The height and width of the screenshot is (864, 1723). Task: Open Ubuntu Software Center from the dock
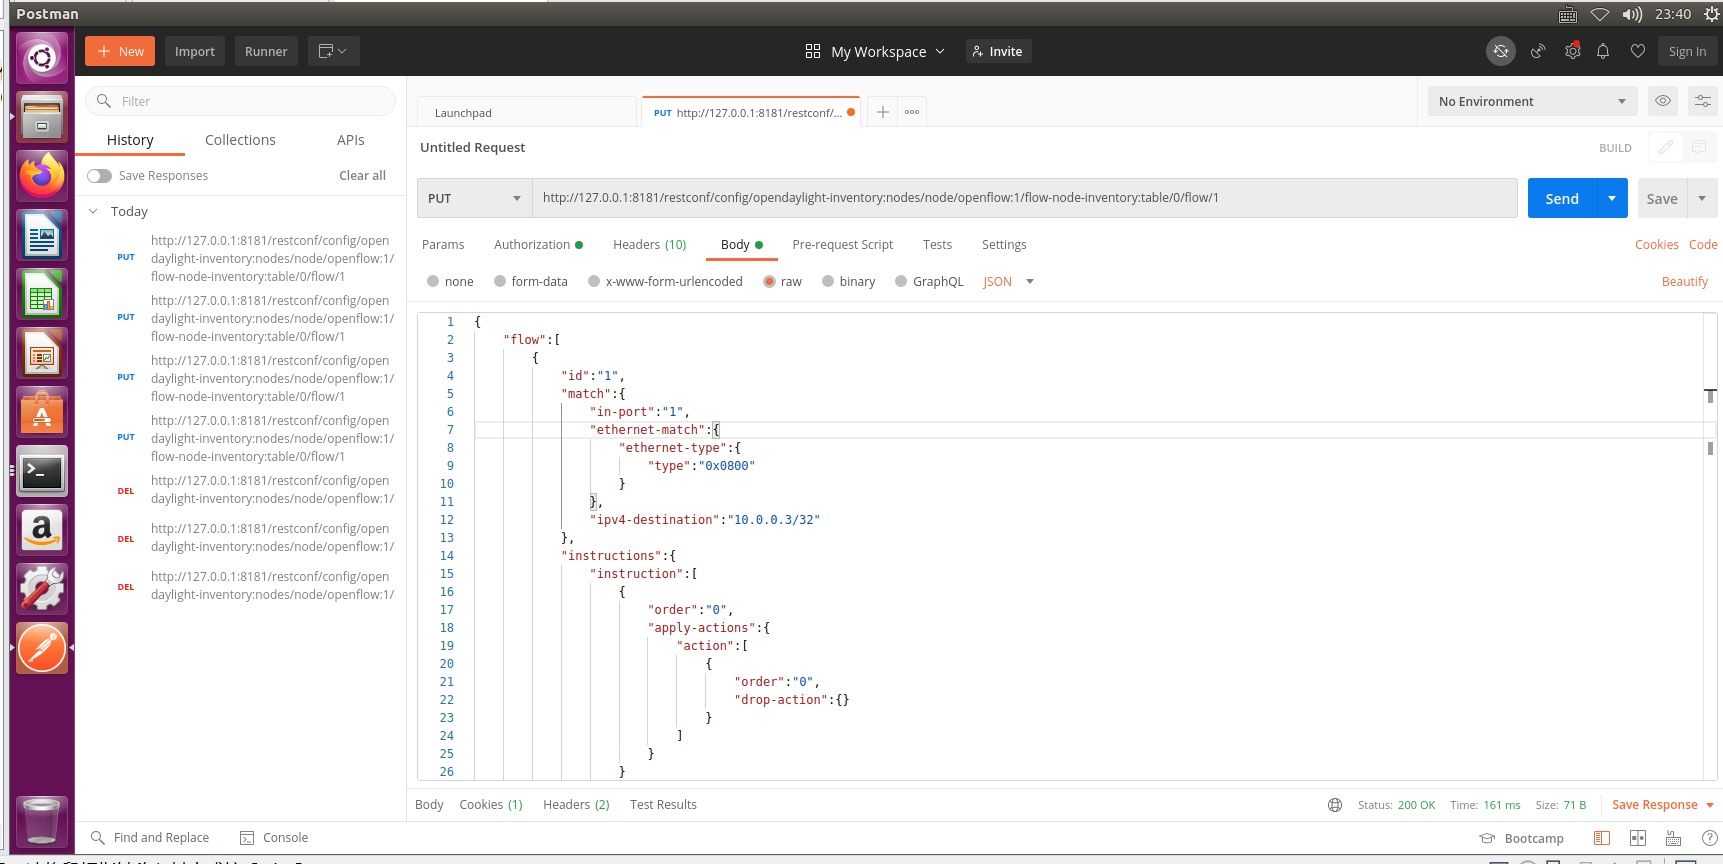click(42, 413)
